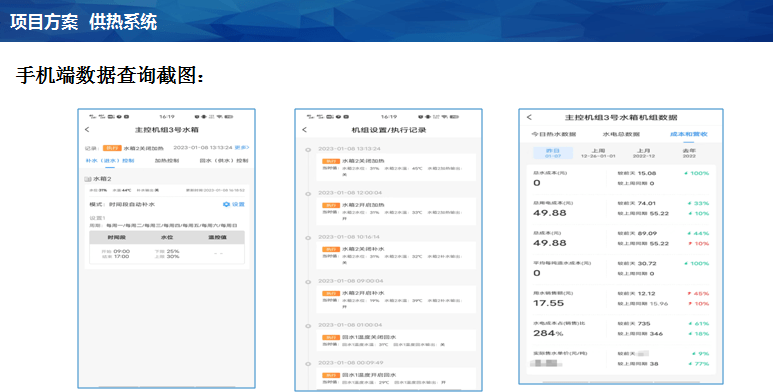Open the 成本和营收 tab
Screen dimensions: 773x392
[688, 134]
